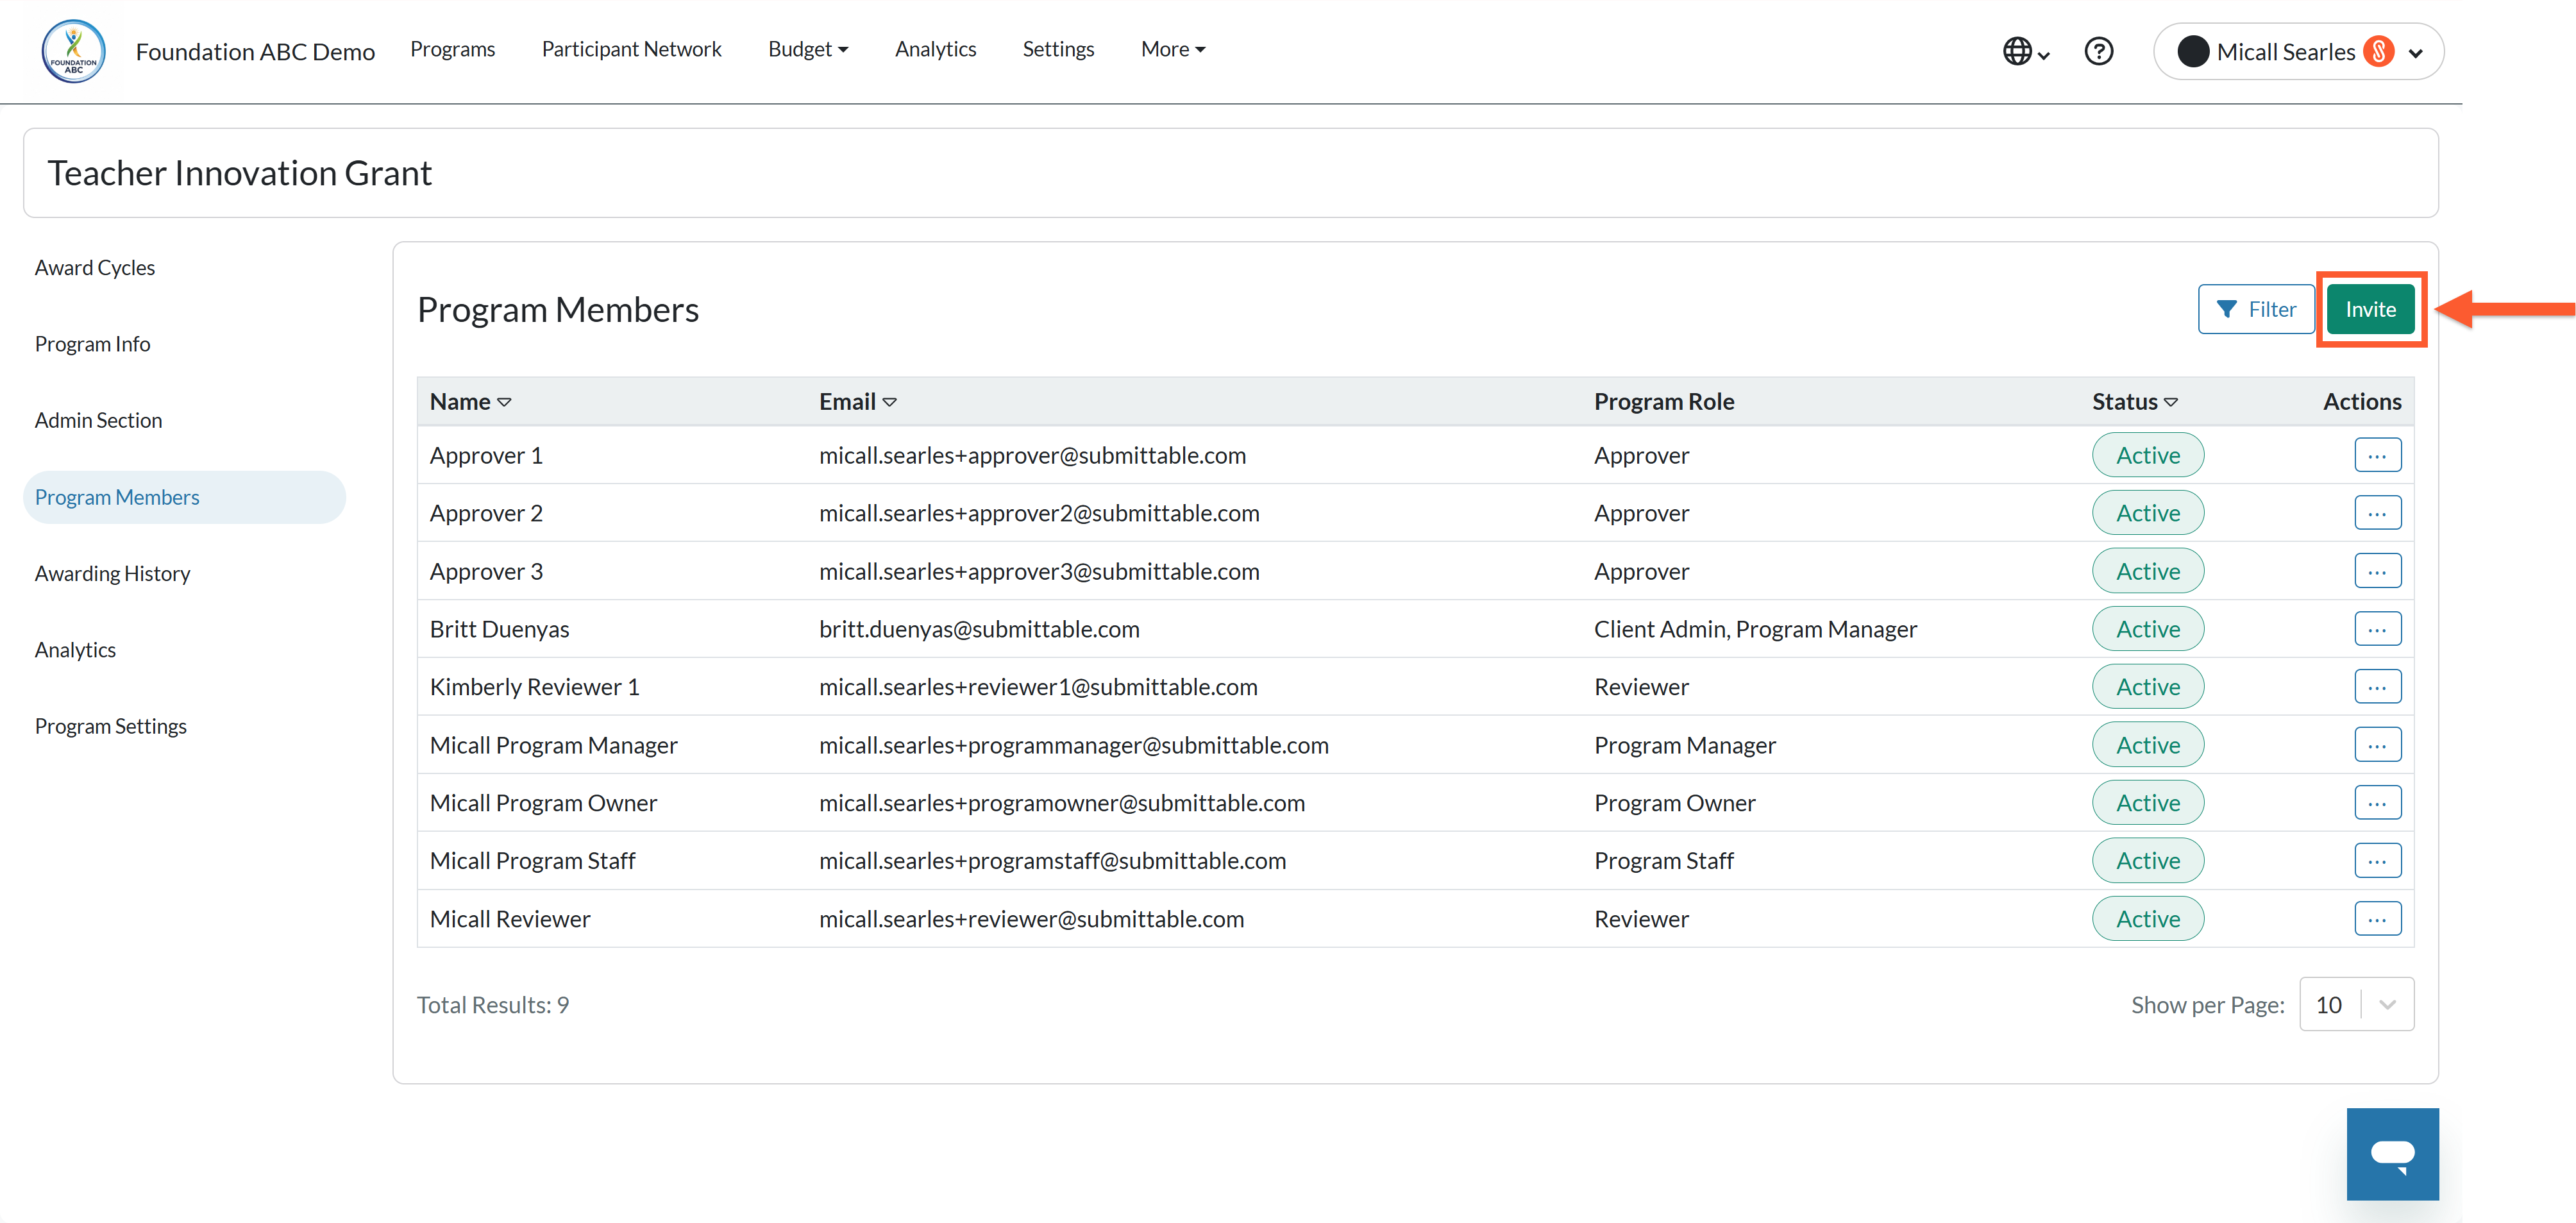Click the Submittable badge beside Micall Searles
The height and width of the screenshot is (1223, 2576).
pyautogui.click(x=2379, y=52)
